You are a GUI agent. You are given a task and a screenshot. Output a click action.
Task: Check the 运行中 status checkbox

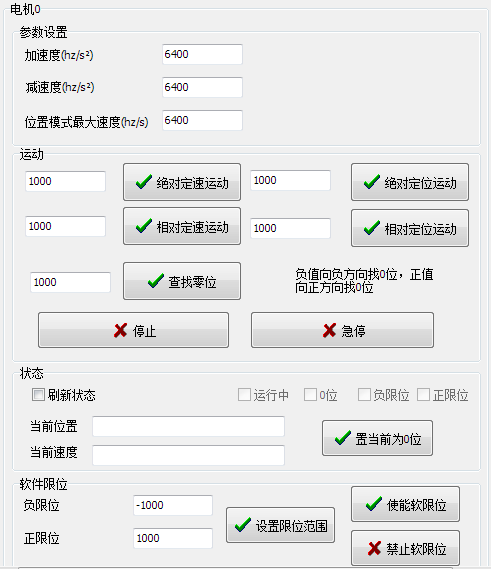(x=244, y=395)
